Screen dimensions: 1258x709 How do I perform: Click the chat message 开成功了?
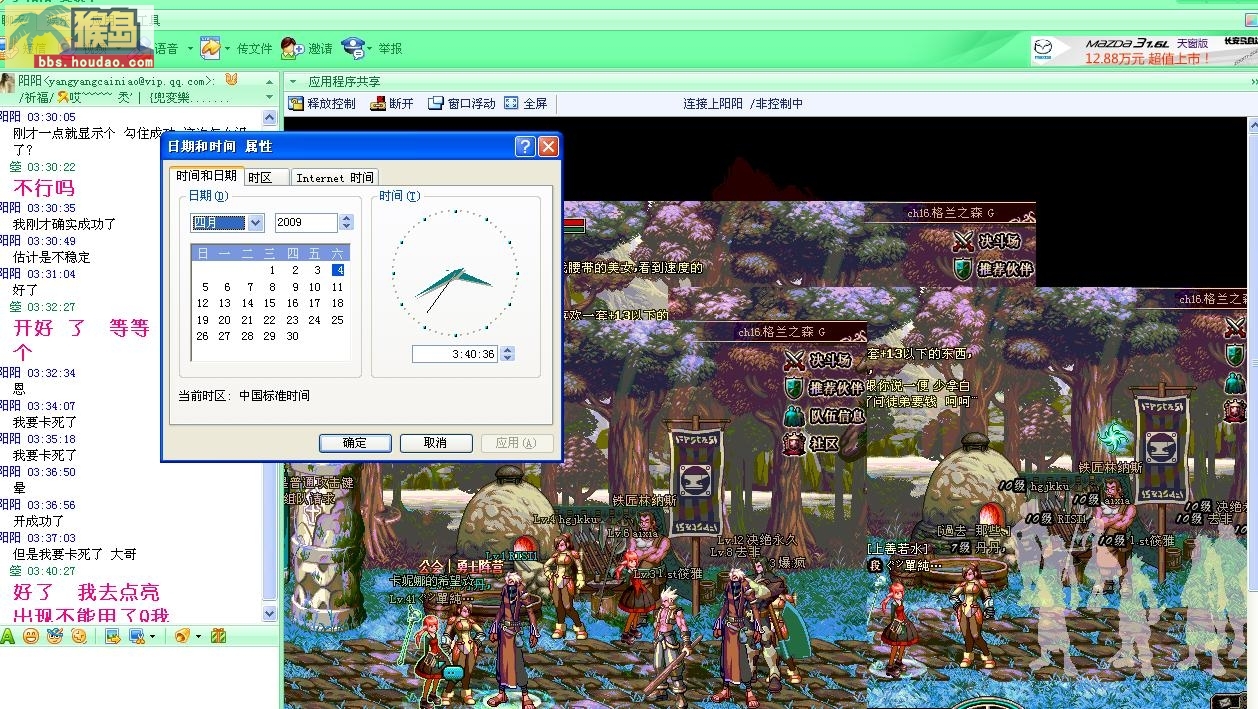(38, 521)
